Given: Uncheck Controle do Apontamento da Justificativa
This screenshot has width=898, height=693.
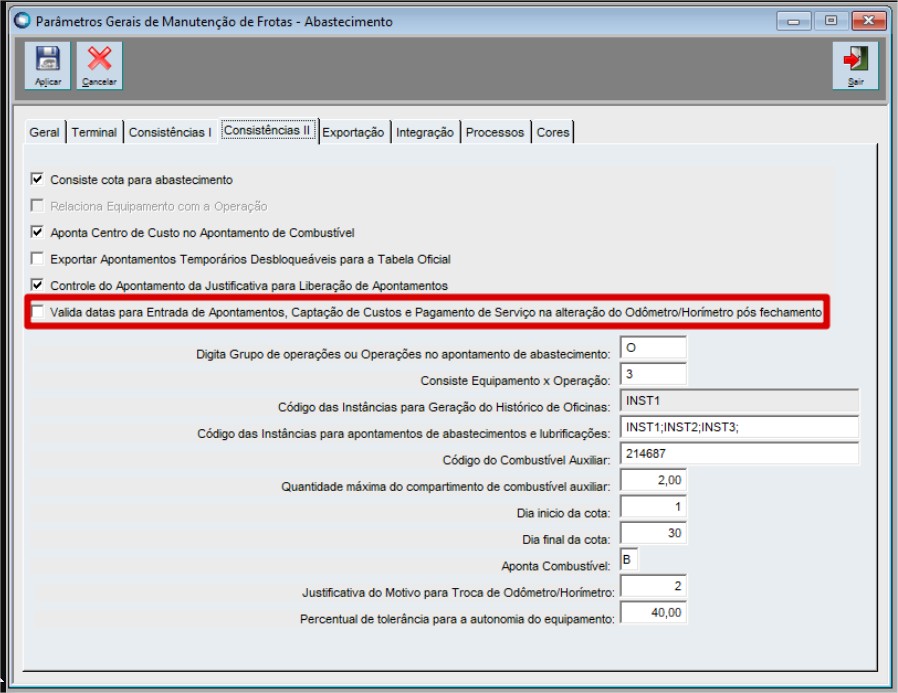Looking at the screenshot, I should coord(37,285).
